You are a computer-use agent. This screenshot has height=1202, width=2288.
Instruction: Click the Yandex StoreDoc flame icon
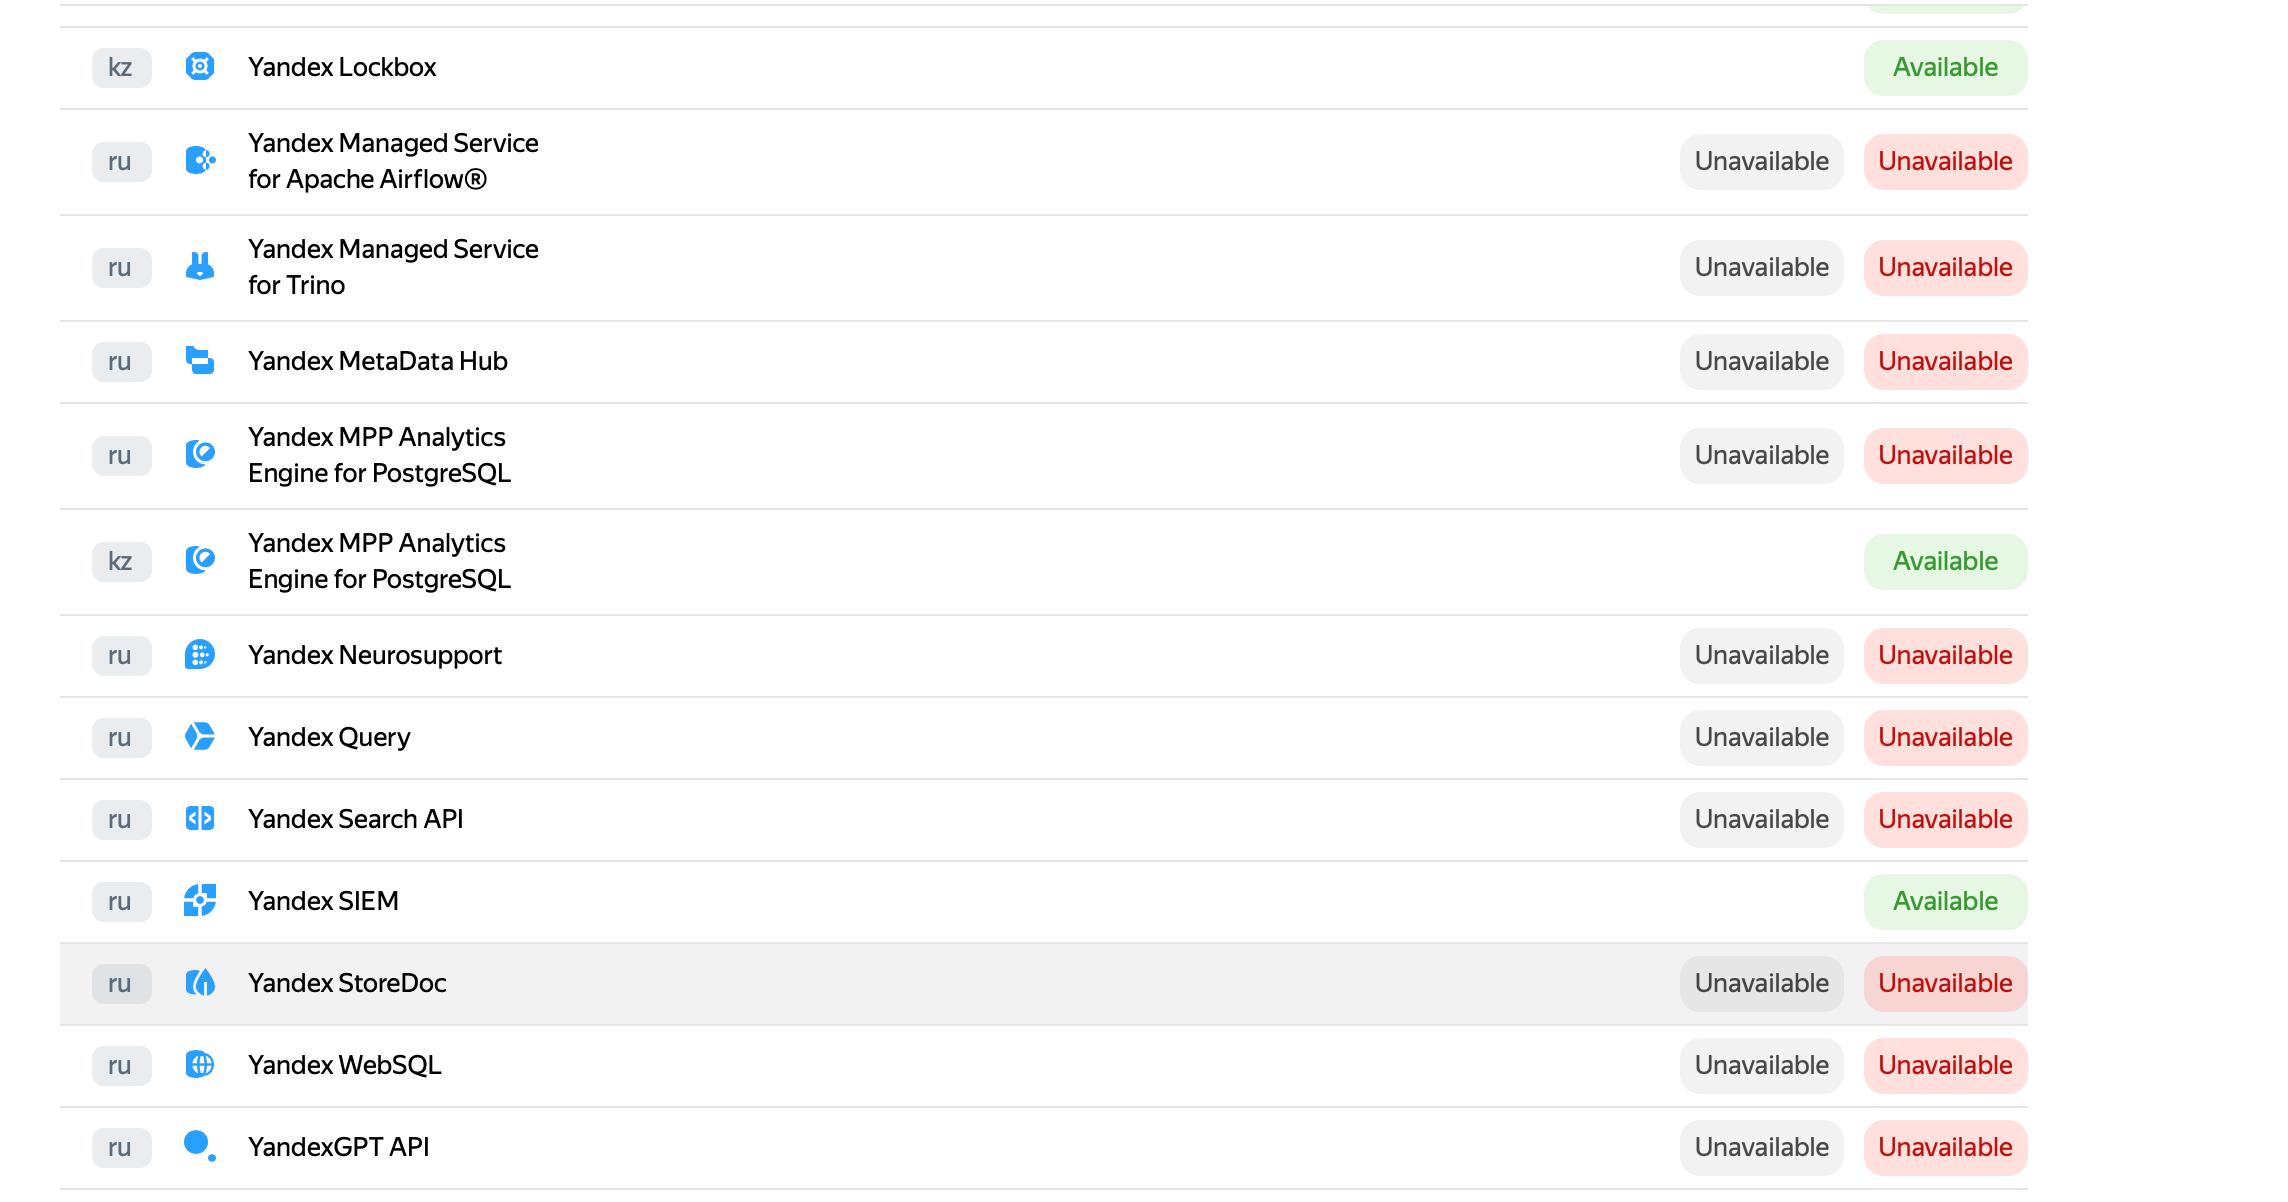click(x=200, y=983)
